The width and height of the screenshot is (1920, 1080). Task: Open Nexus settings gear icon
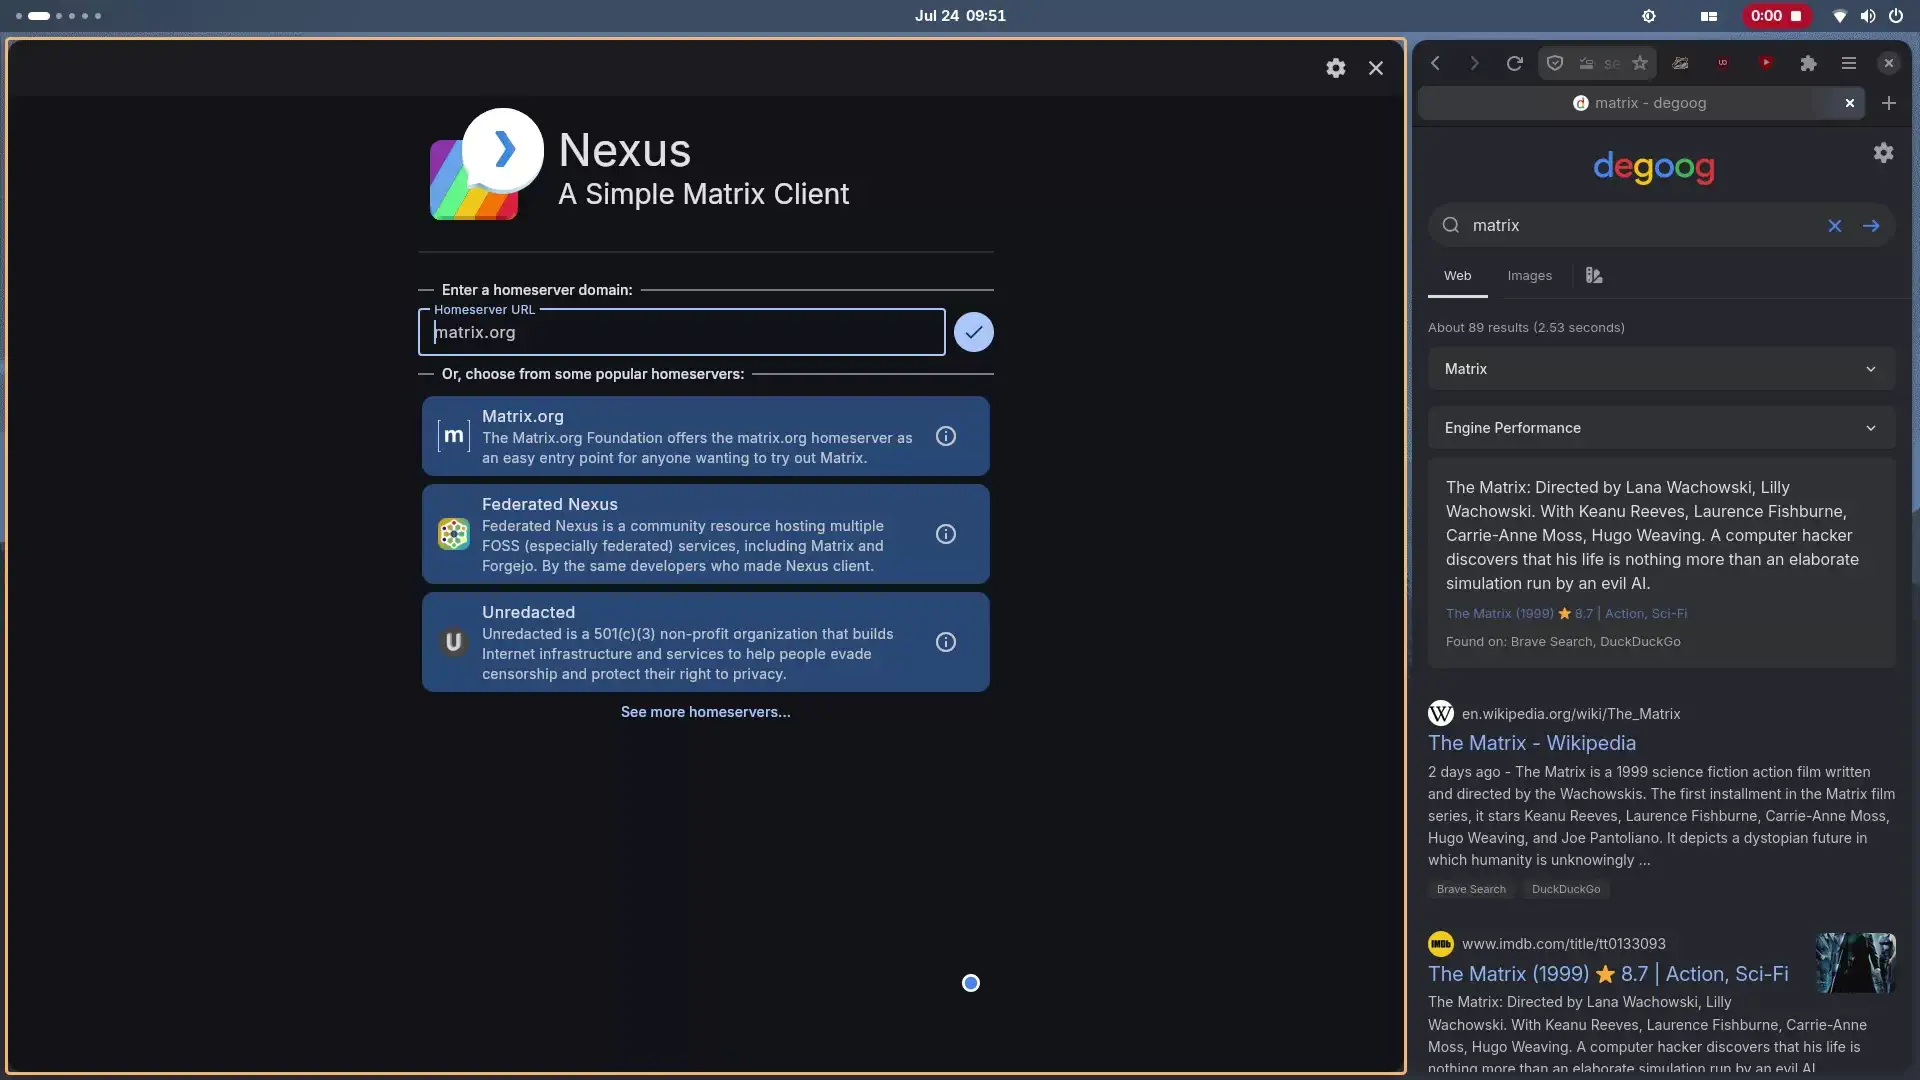point(1336,68)
